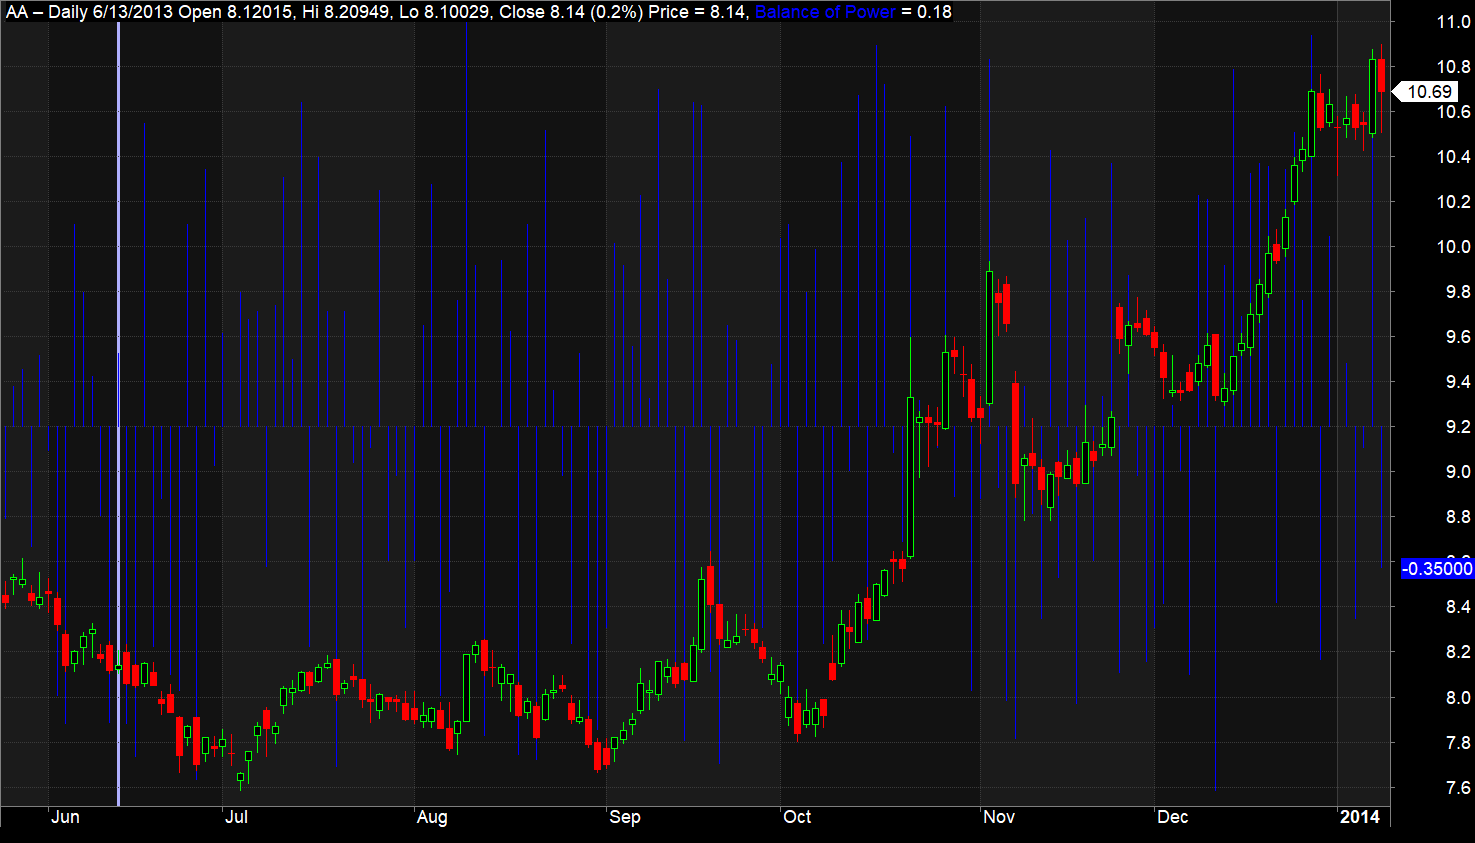1475x843 pixels.
Task: Select the blue -0.35000 indicator value marker
Action: (x=1437, y=568)
